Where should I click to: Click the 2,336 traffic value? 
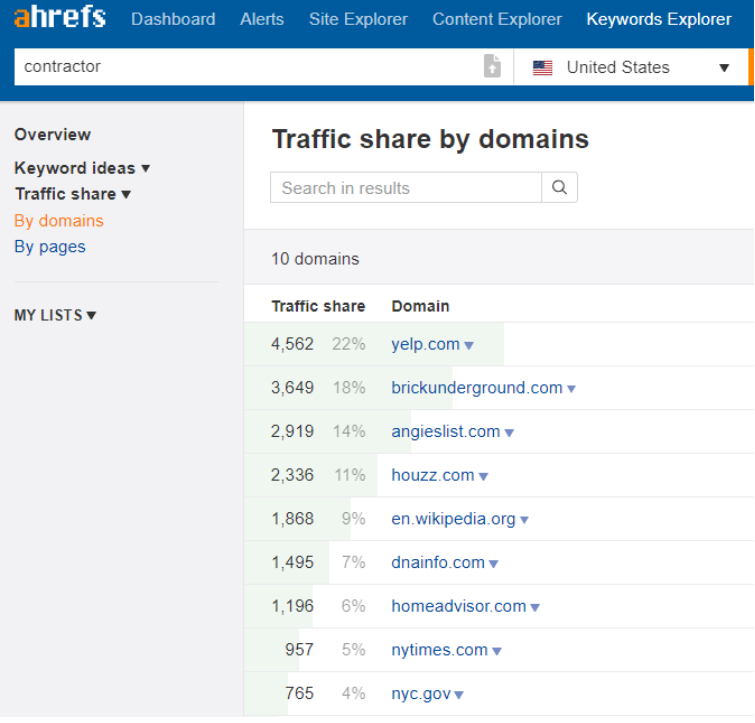(x=292, y=475)
